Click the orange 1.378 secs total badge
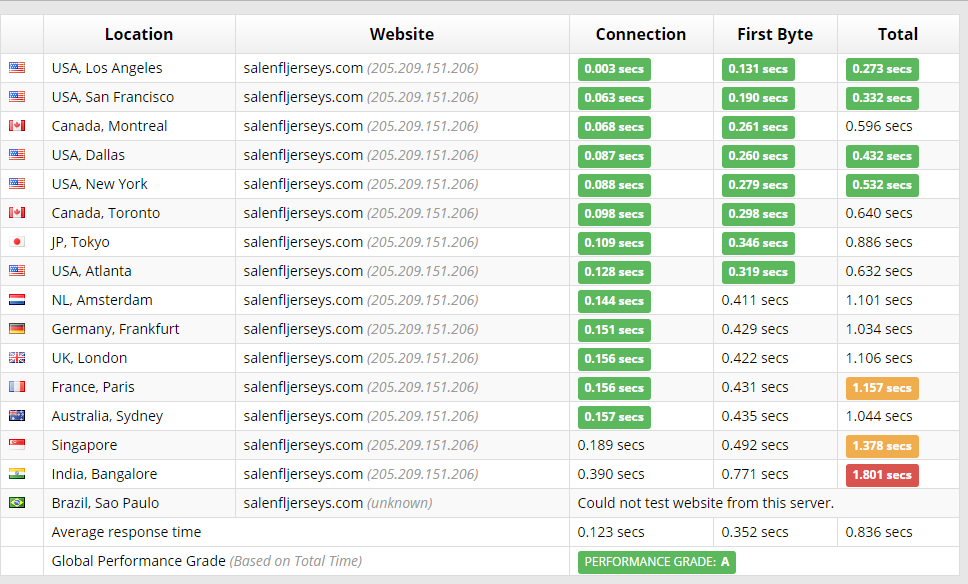The height and width of the screenshot is (584, 968). [x=882, y=446]
